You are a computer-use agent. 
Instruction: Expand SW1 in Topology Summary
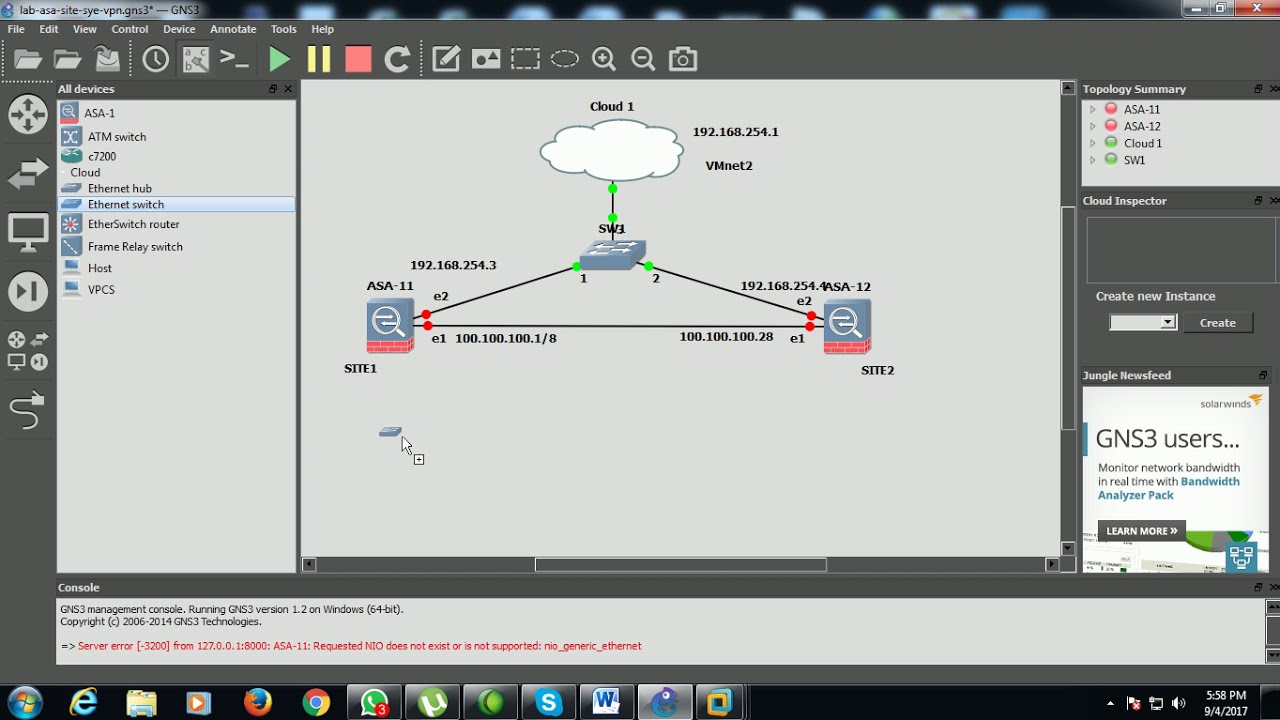coord(1093,160)
